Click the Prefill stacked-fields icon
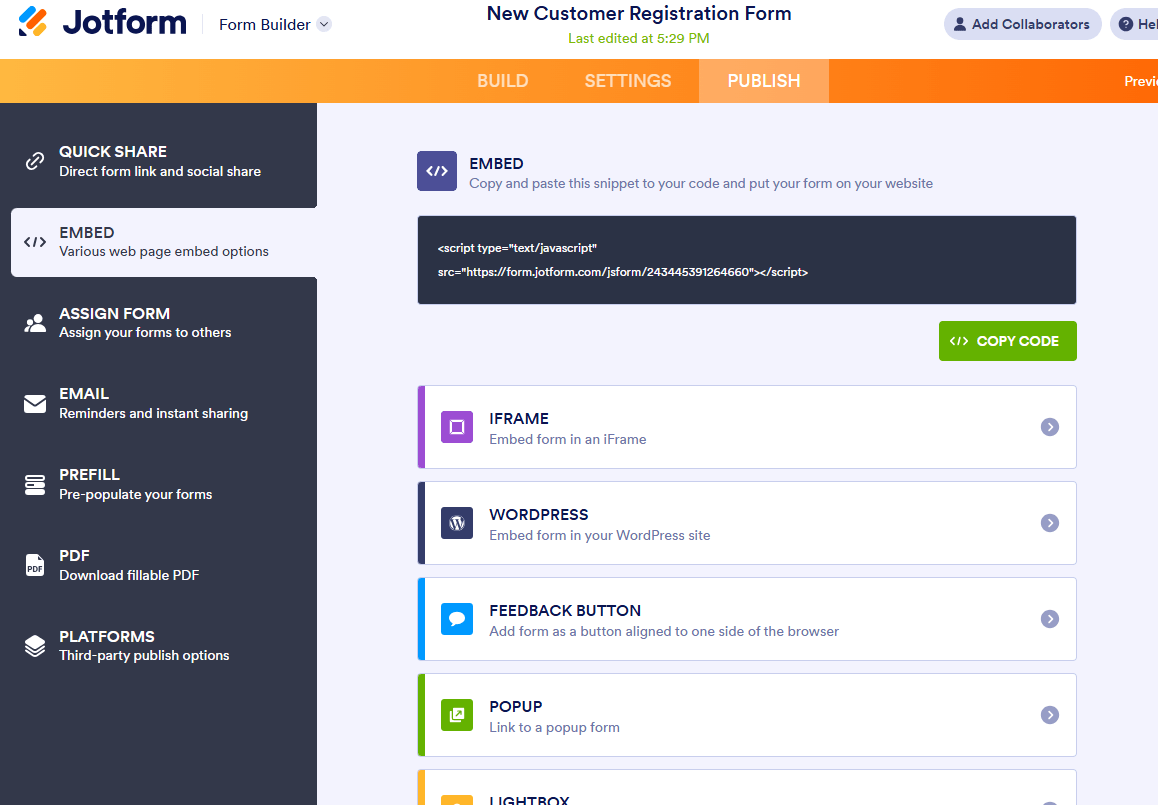1158x805 pixels. (35, 484)
